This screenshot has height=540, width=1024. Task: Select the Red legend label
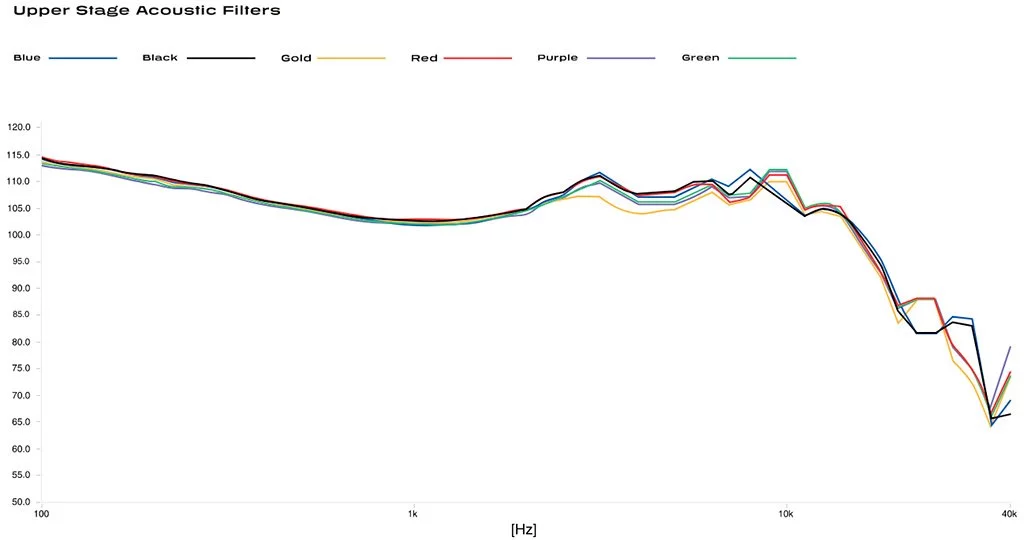(424, 58)
